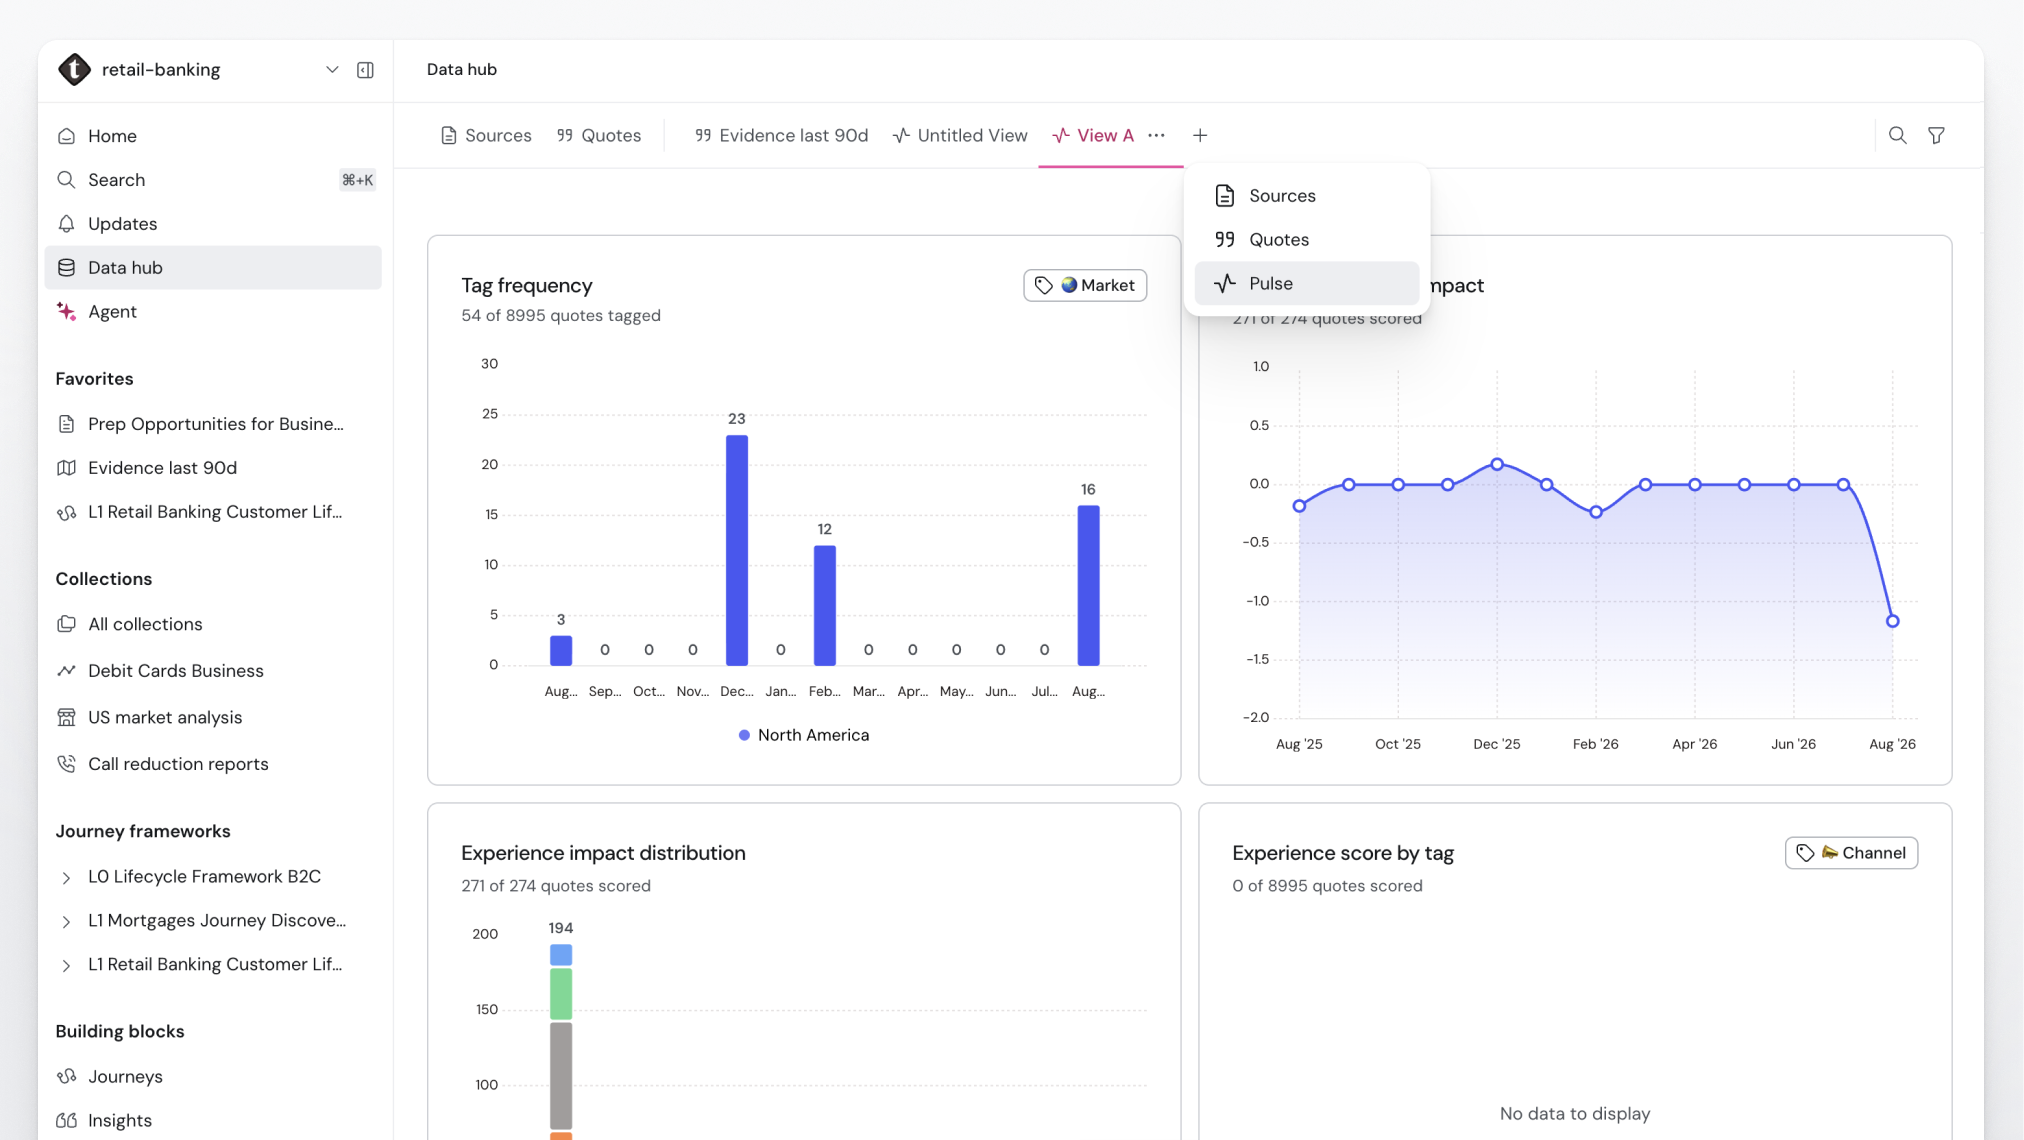This screenshot has height=1140, width=2024.
Task: Open View A more options menu
Action: 1157,136
